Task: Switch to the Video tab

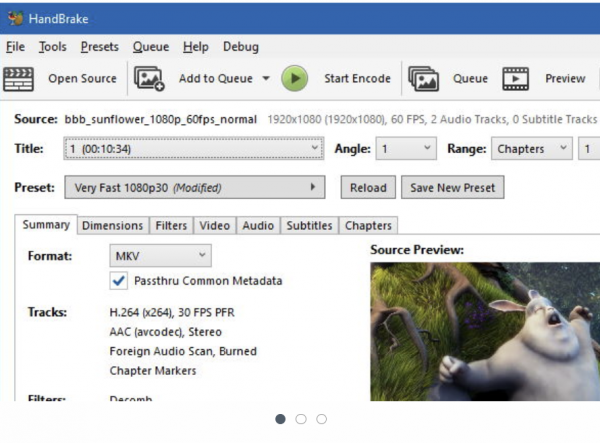Action: (215, 225)
